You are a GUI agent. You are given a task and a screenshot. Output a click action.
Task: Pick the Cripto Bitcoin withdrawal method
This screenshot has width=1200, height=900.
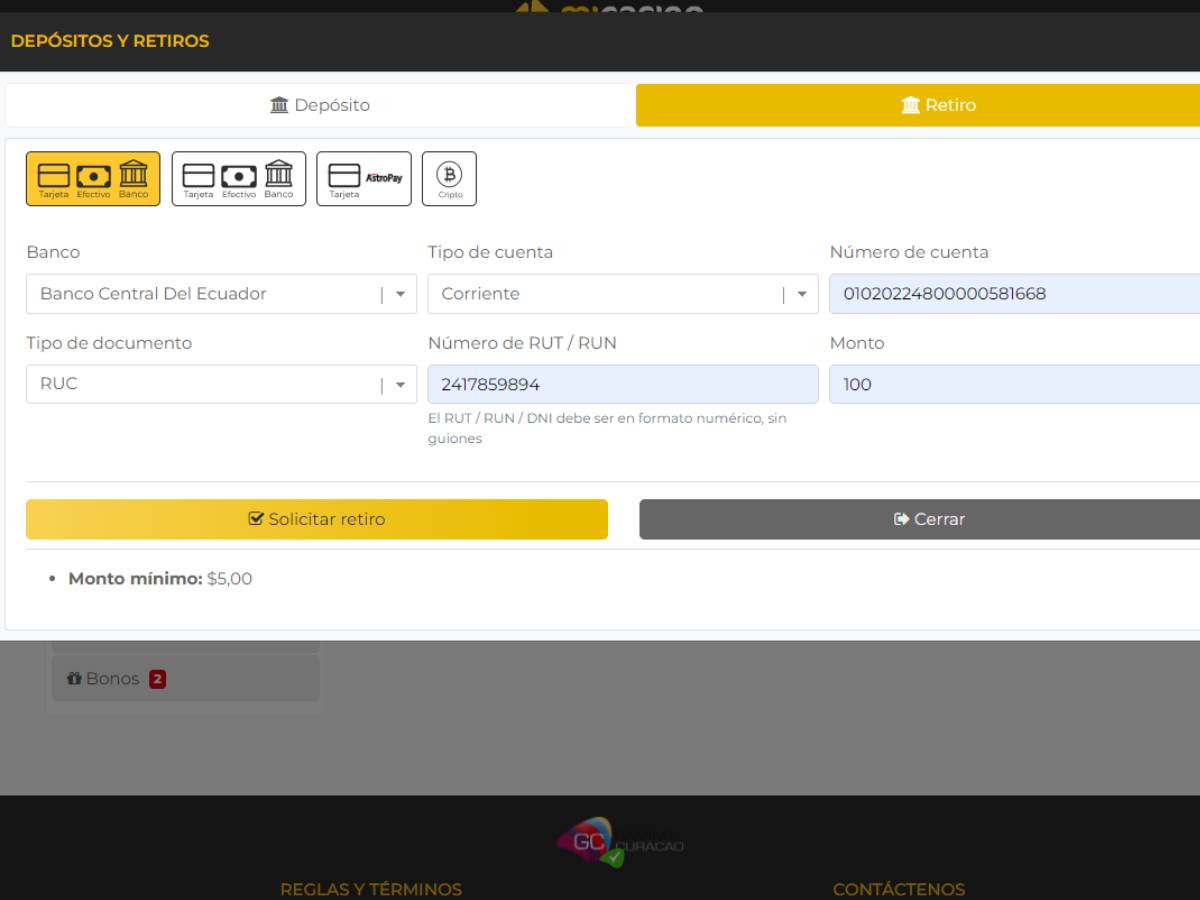450,178
